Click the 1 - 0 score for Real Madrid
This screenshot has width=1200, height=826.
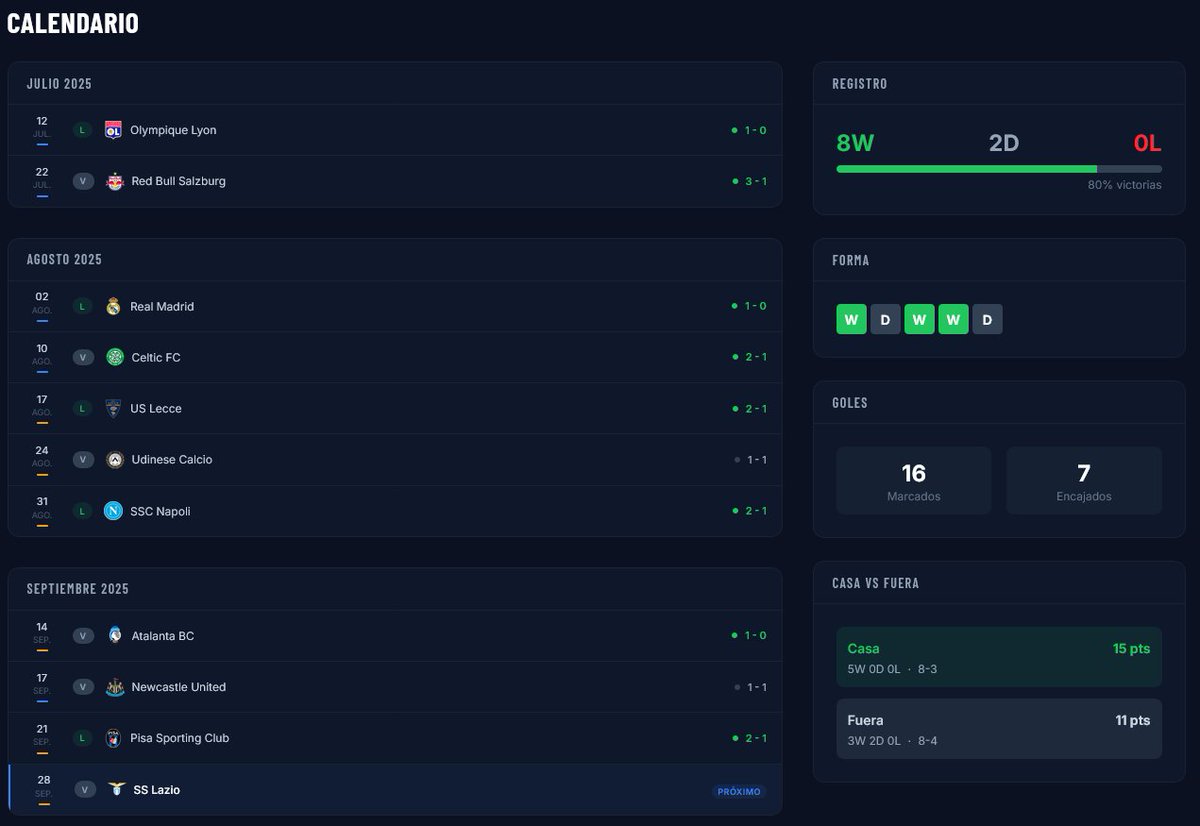[x=755, y=306]
